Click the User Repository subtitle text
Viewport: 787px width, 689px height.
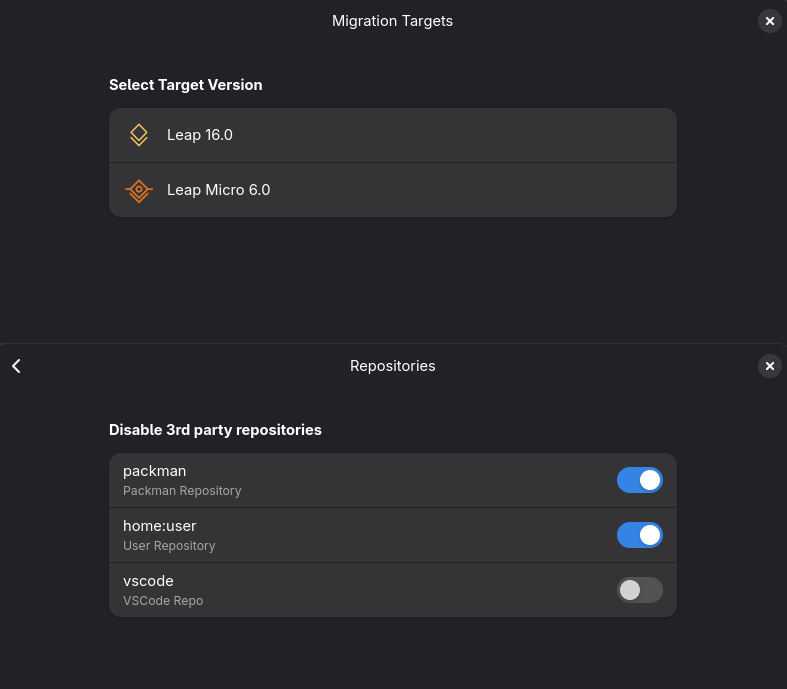169,546
